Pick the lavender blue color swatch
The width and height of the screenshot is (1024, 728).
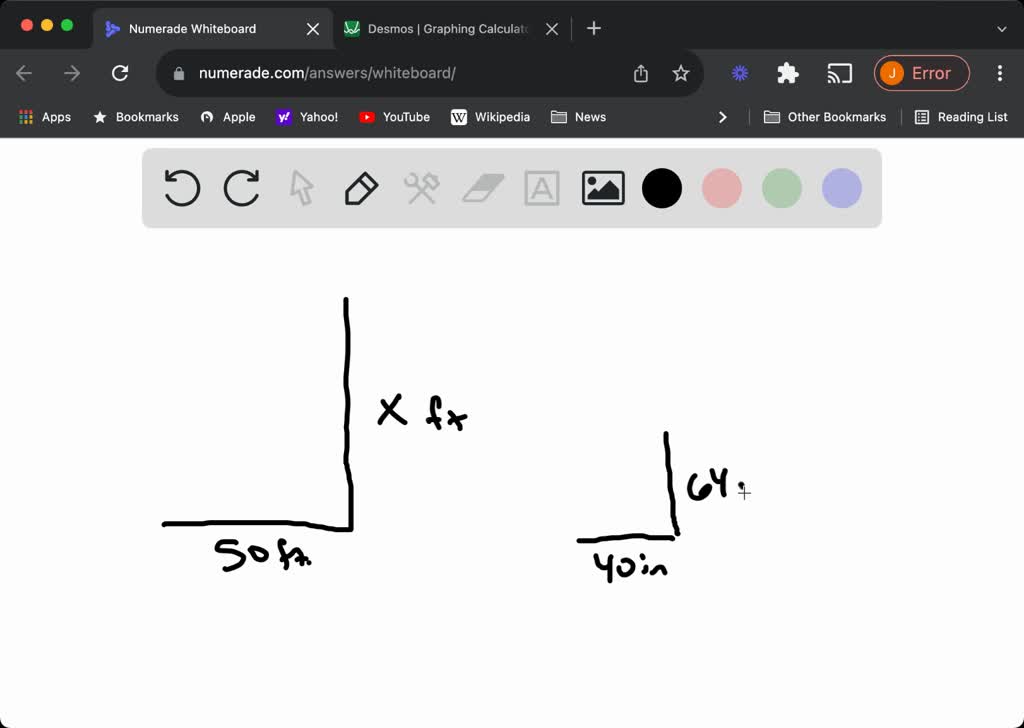click(842, 188)
